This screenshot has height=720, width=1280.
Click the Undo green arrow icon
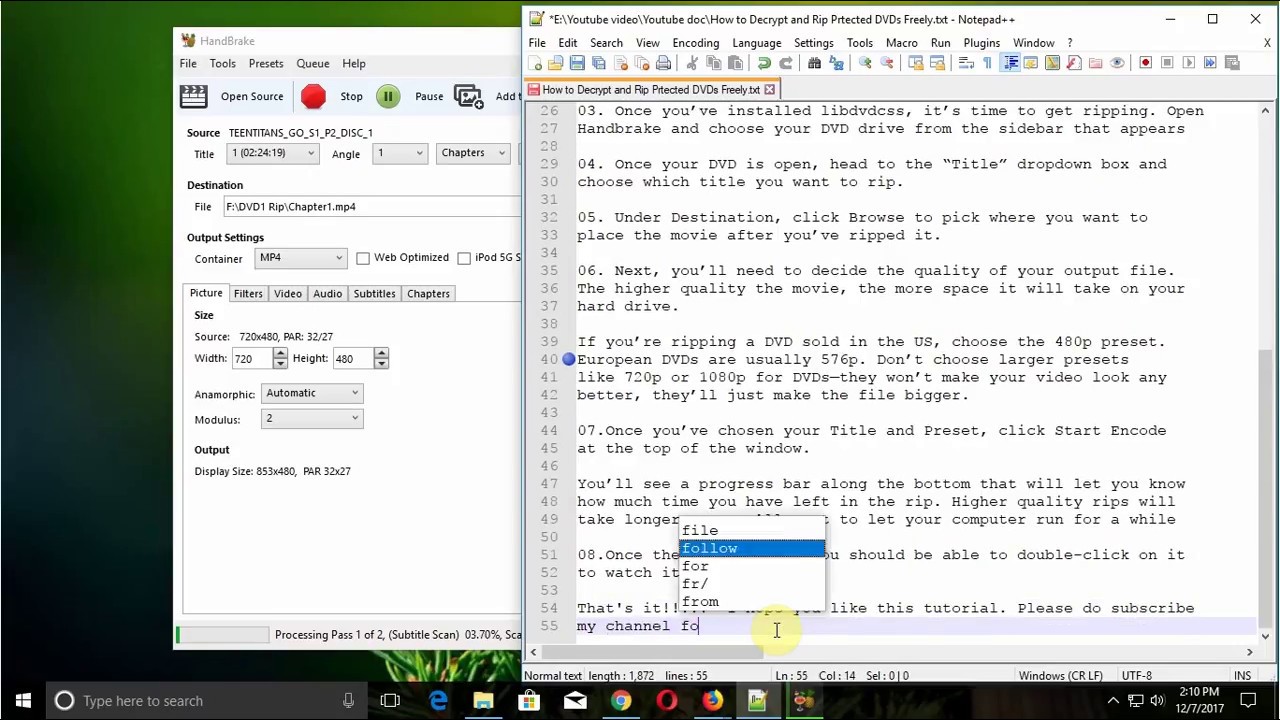point(764,63)
